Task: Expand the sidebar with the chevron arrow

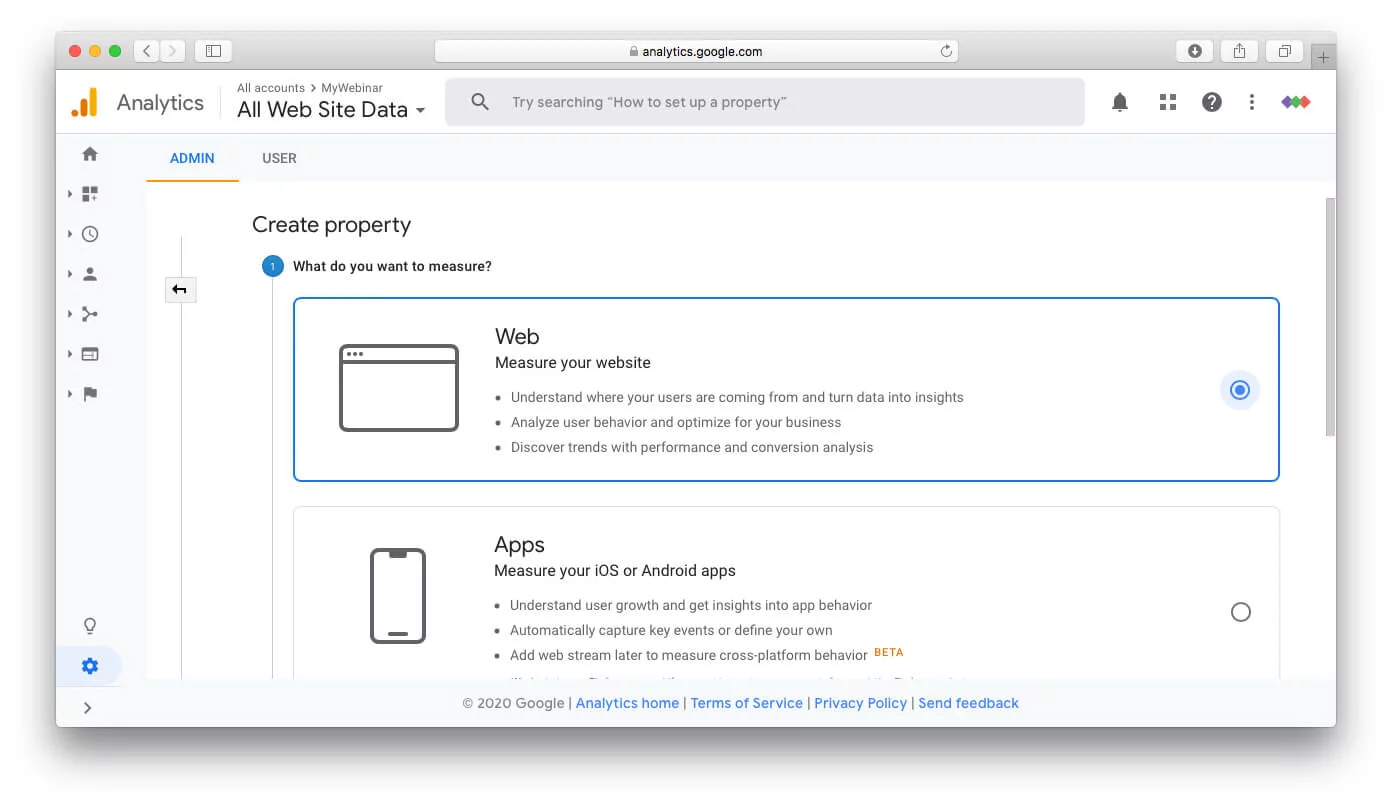Action: tap(88, 708)
